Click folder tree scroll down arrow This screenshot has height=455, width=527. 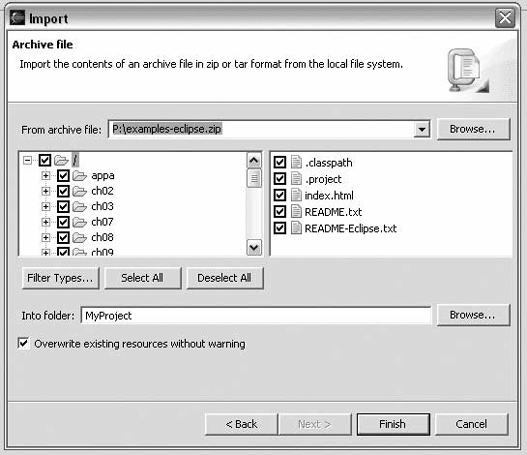254,248
